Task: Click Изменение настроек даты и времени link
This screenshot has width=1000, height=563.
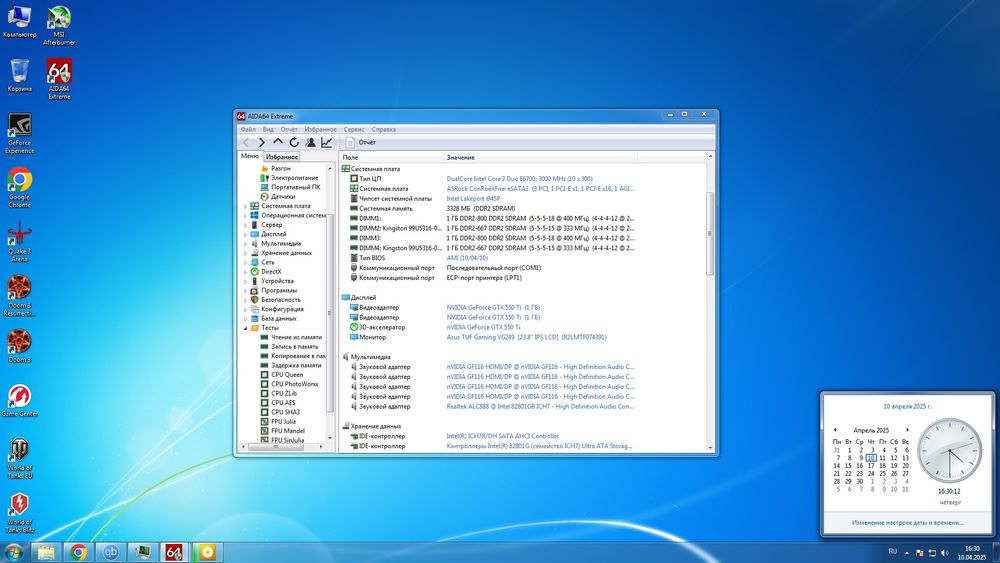Action: click(x=908, y=522)
